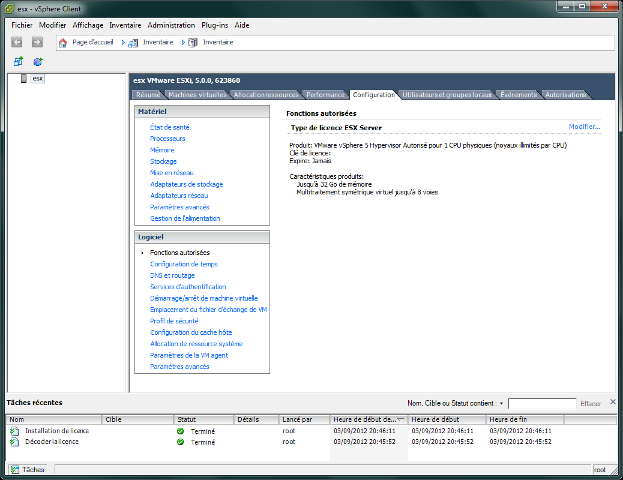The image size is (623, 480).
Task: Open Services d'authentification link
Action: click(x=188, y=287)
